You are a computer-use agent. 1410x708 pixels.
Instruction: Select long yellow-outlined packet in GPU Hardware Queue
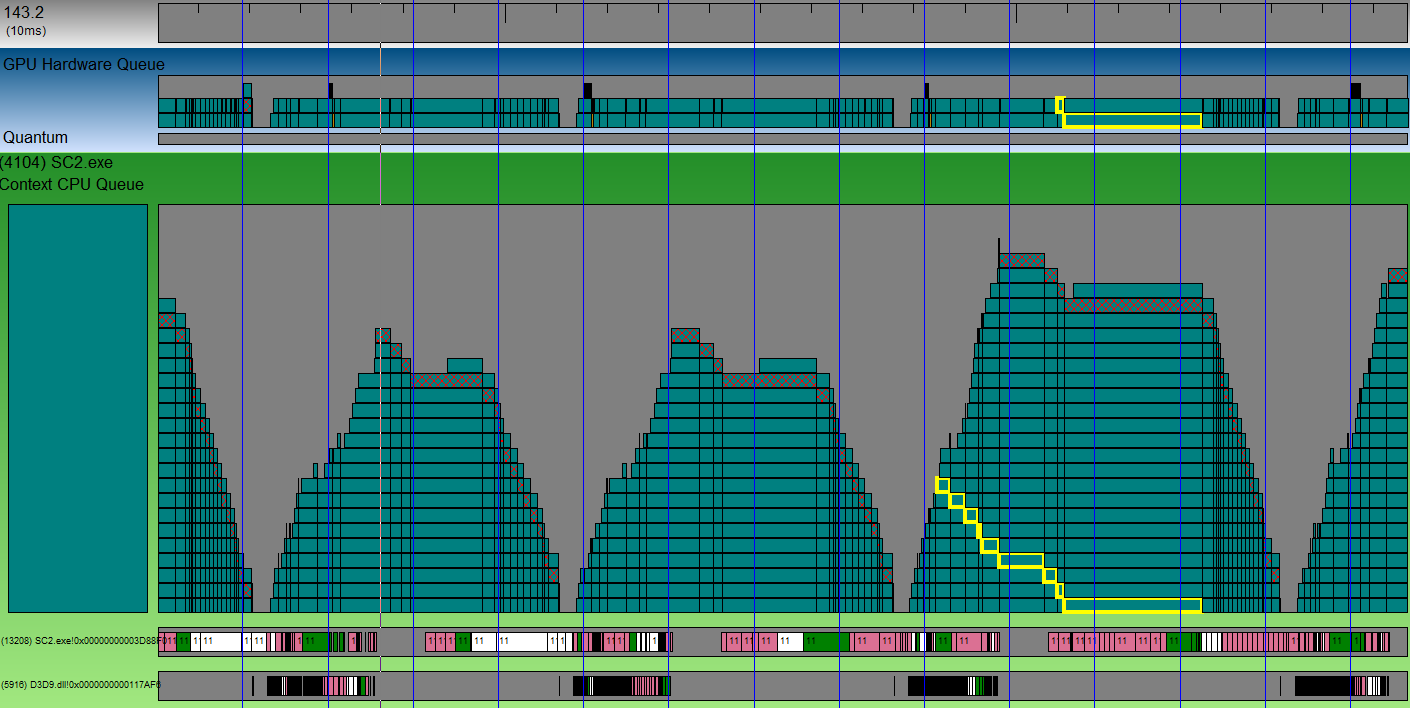1132,121
